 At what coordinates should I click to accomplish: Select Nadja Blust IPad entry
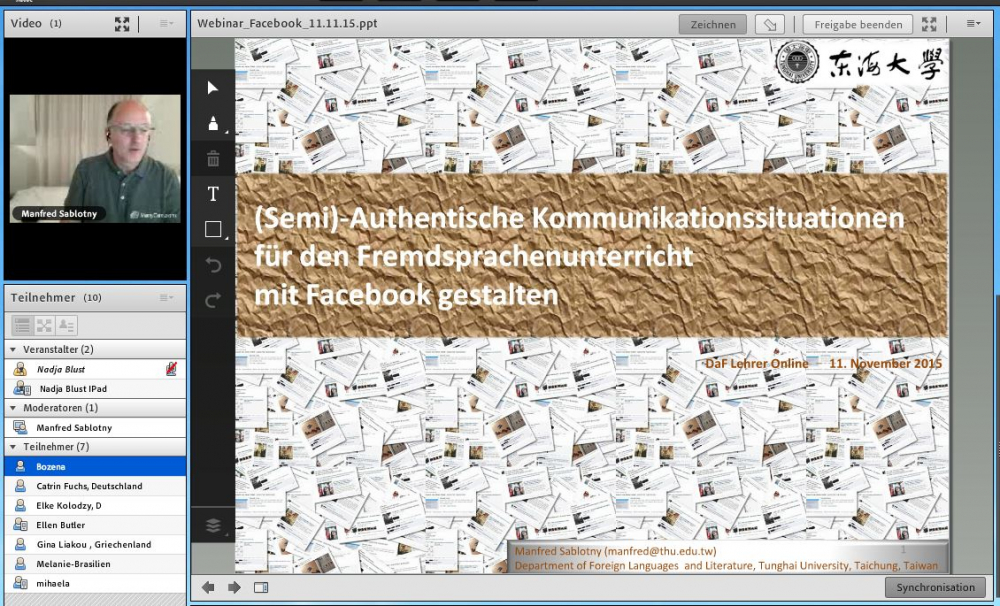pos(95,388)
